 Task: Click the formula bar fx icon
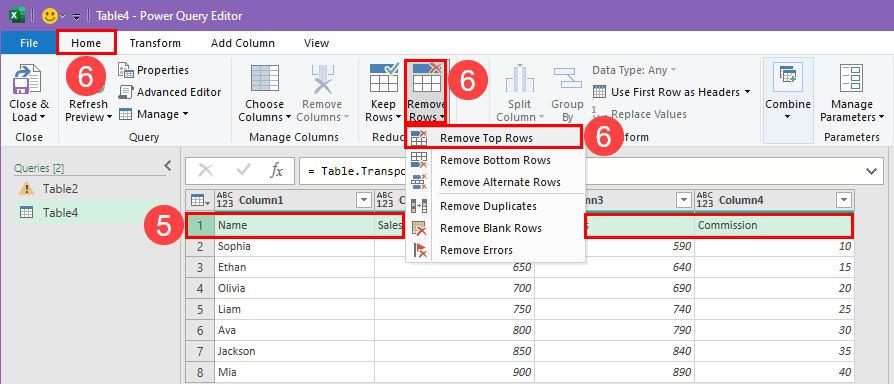(277, 171)
